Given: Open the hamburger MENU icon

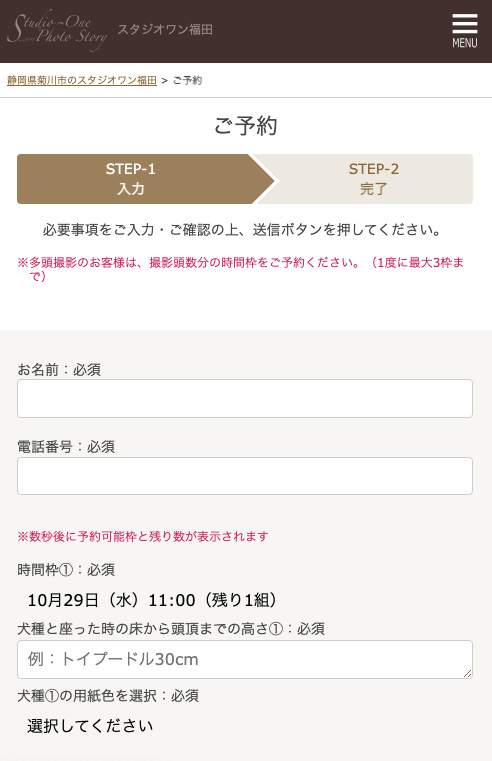Looking at the screenshot, I should point(464,31).
